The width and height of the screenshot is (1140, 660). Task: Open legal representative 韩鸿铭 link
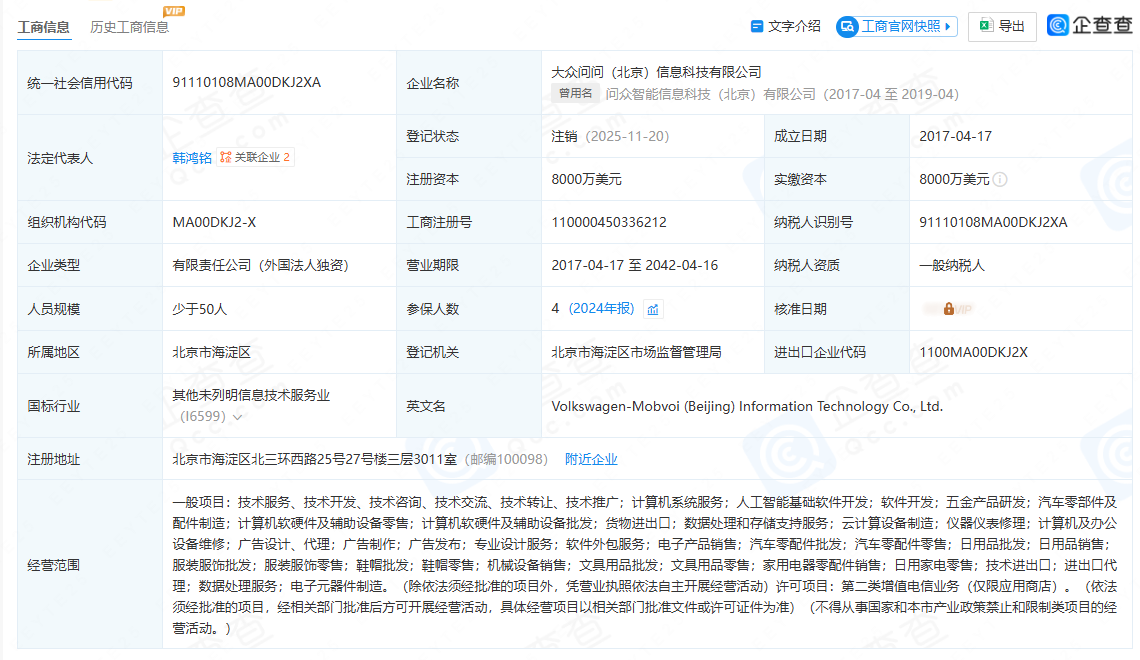(192, 158)
